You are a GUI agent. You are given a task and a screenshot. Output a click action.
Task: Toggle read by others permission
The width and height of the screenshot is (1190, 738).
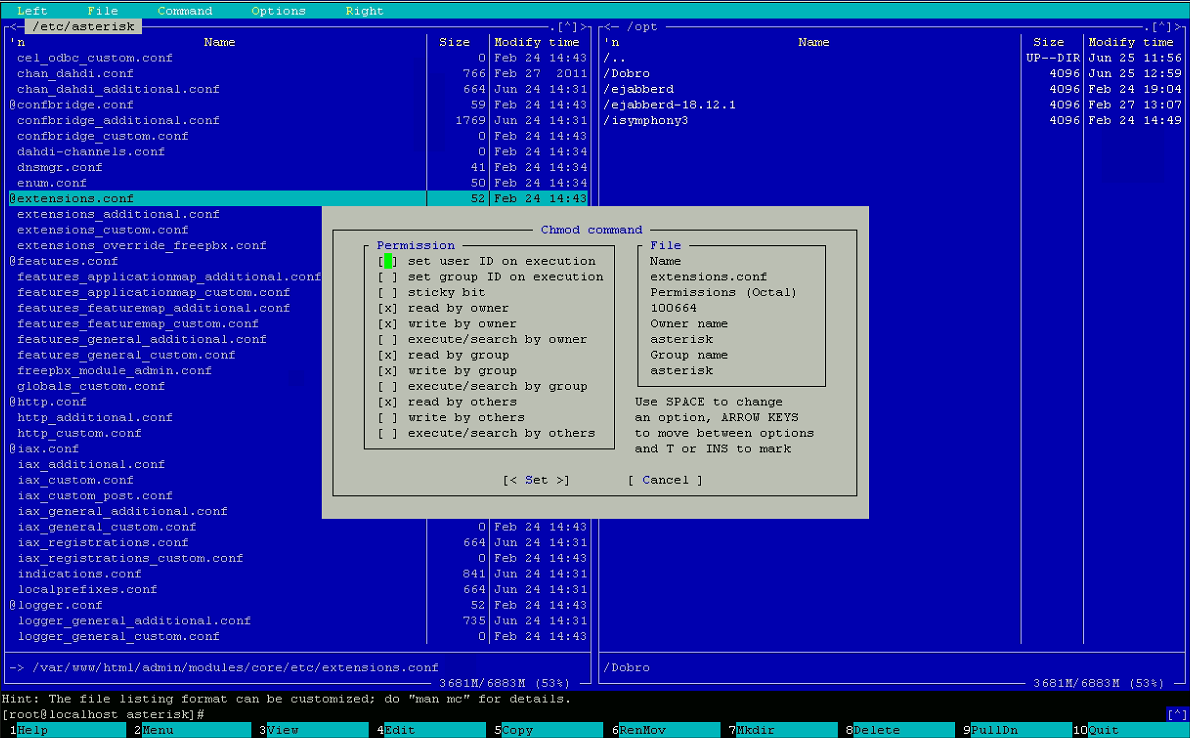tap(388, 402)
